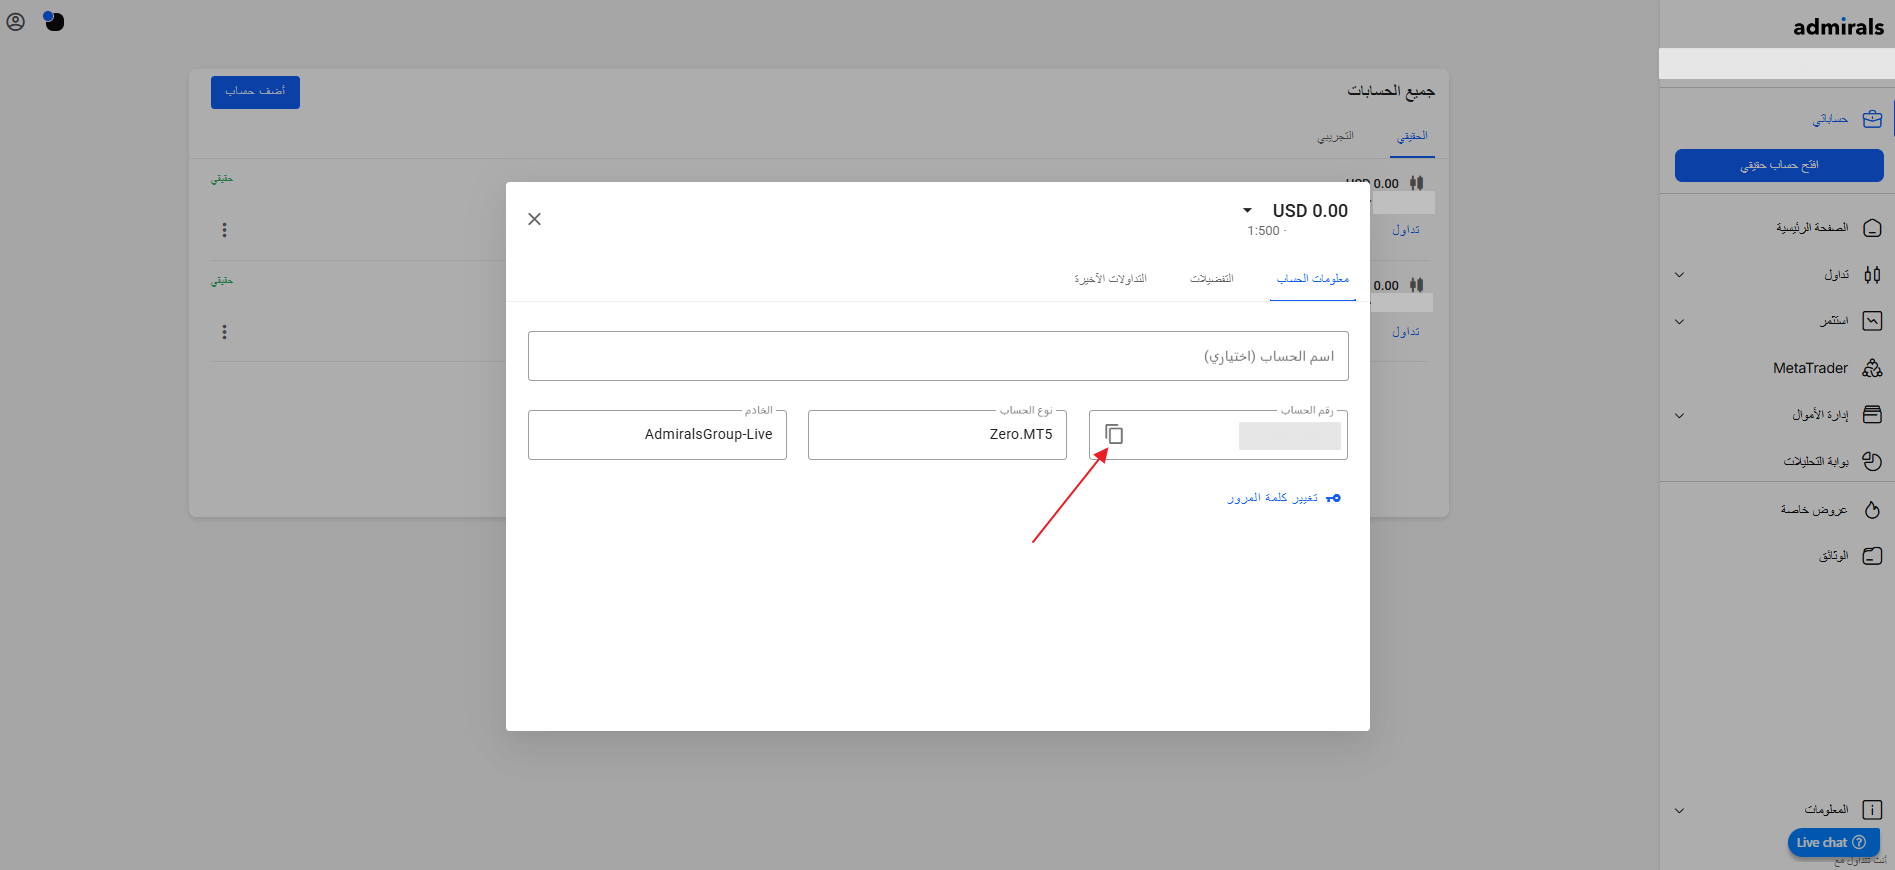Click the MetaTrader sidebar label
The width and height of the screenshot is (1895, 870).
(x=1810, y=368)
